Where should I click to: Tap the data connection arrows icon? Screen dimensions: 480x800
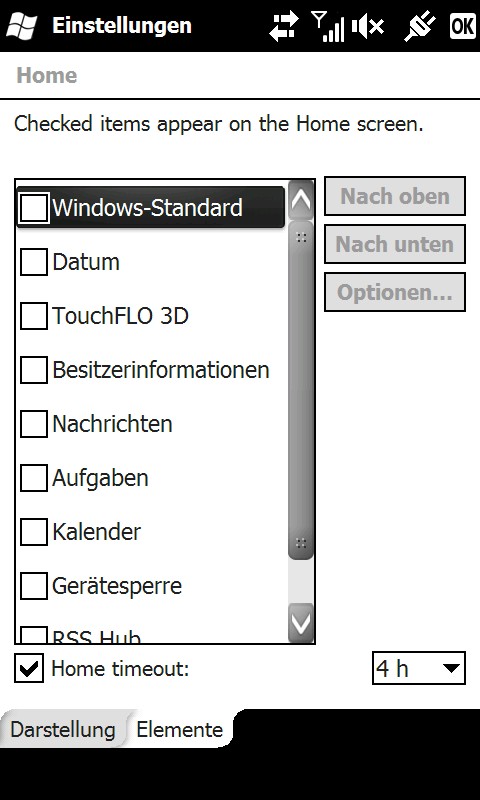(x=285, y=26)
